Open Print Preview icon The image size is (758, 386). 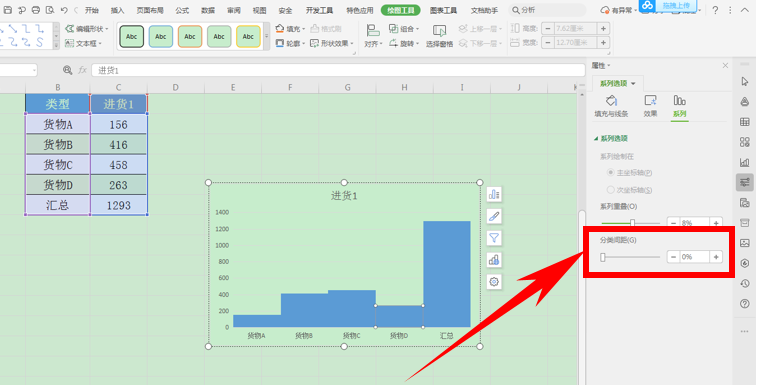pos(50,10)
